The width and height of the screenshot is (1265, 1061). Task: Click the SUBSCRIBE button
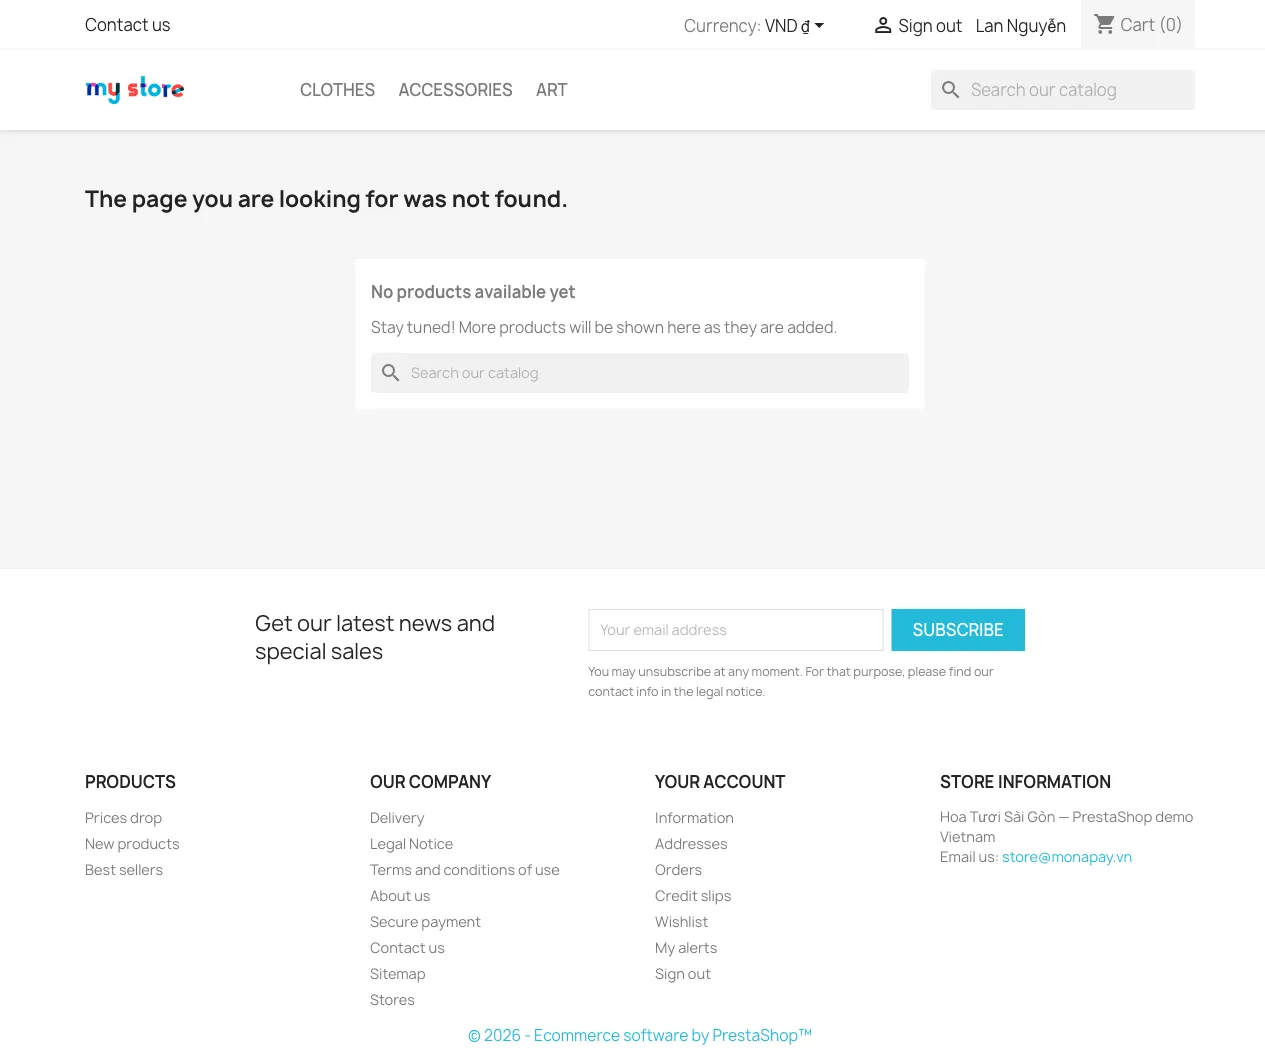(958, 630)
